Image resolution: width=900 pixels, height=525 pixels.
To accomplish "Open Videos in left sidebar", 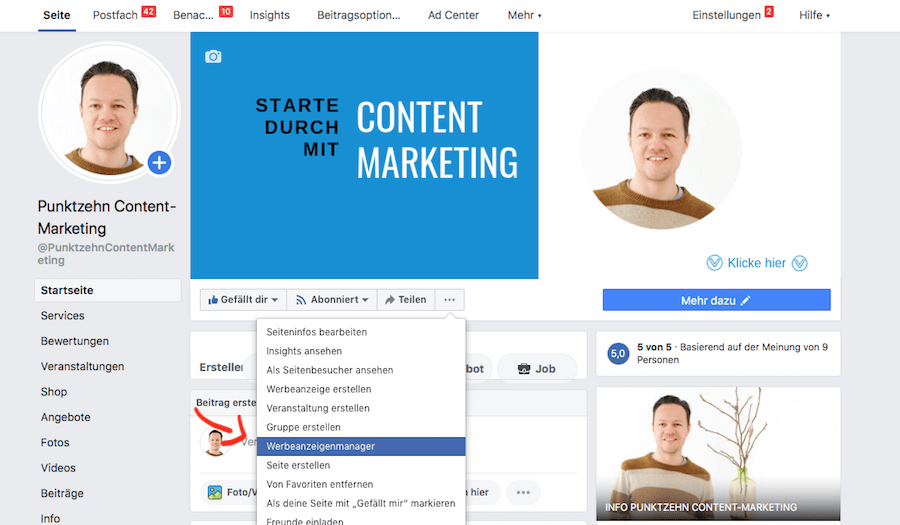I will click(58, 468).
